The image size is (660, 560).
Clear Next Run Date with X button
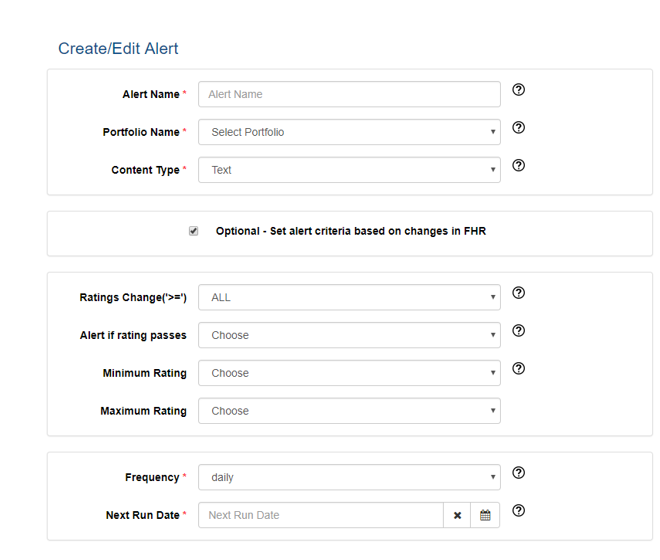(457, 515)
